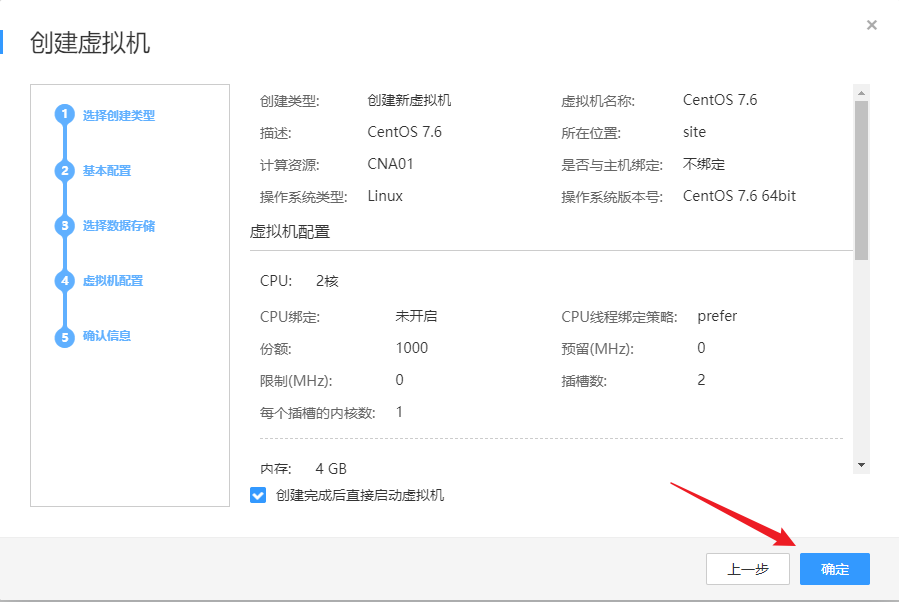
Task: Enable the start-after-creation option
Action: tap(256, 495)
